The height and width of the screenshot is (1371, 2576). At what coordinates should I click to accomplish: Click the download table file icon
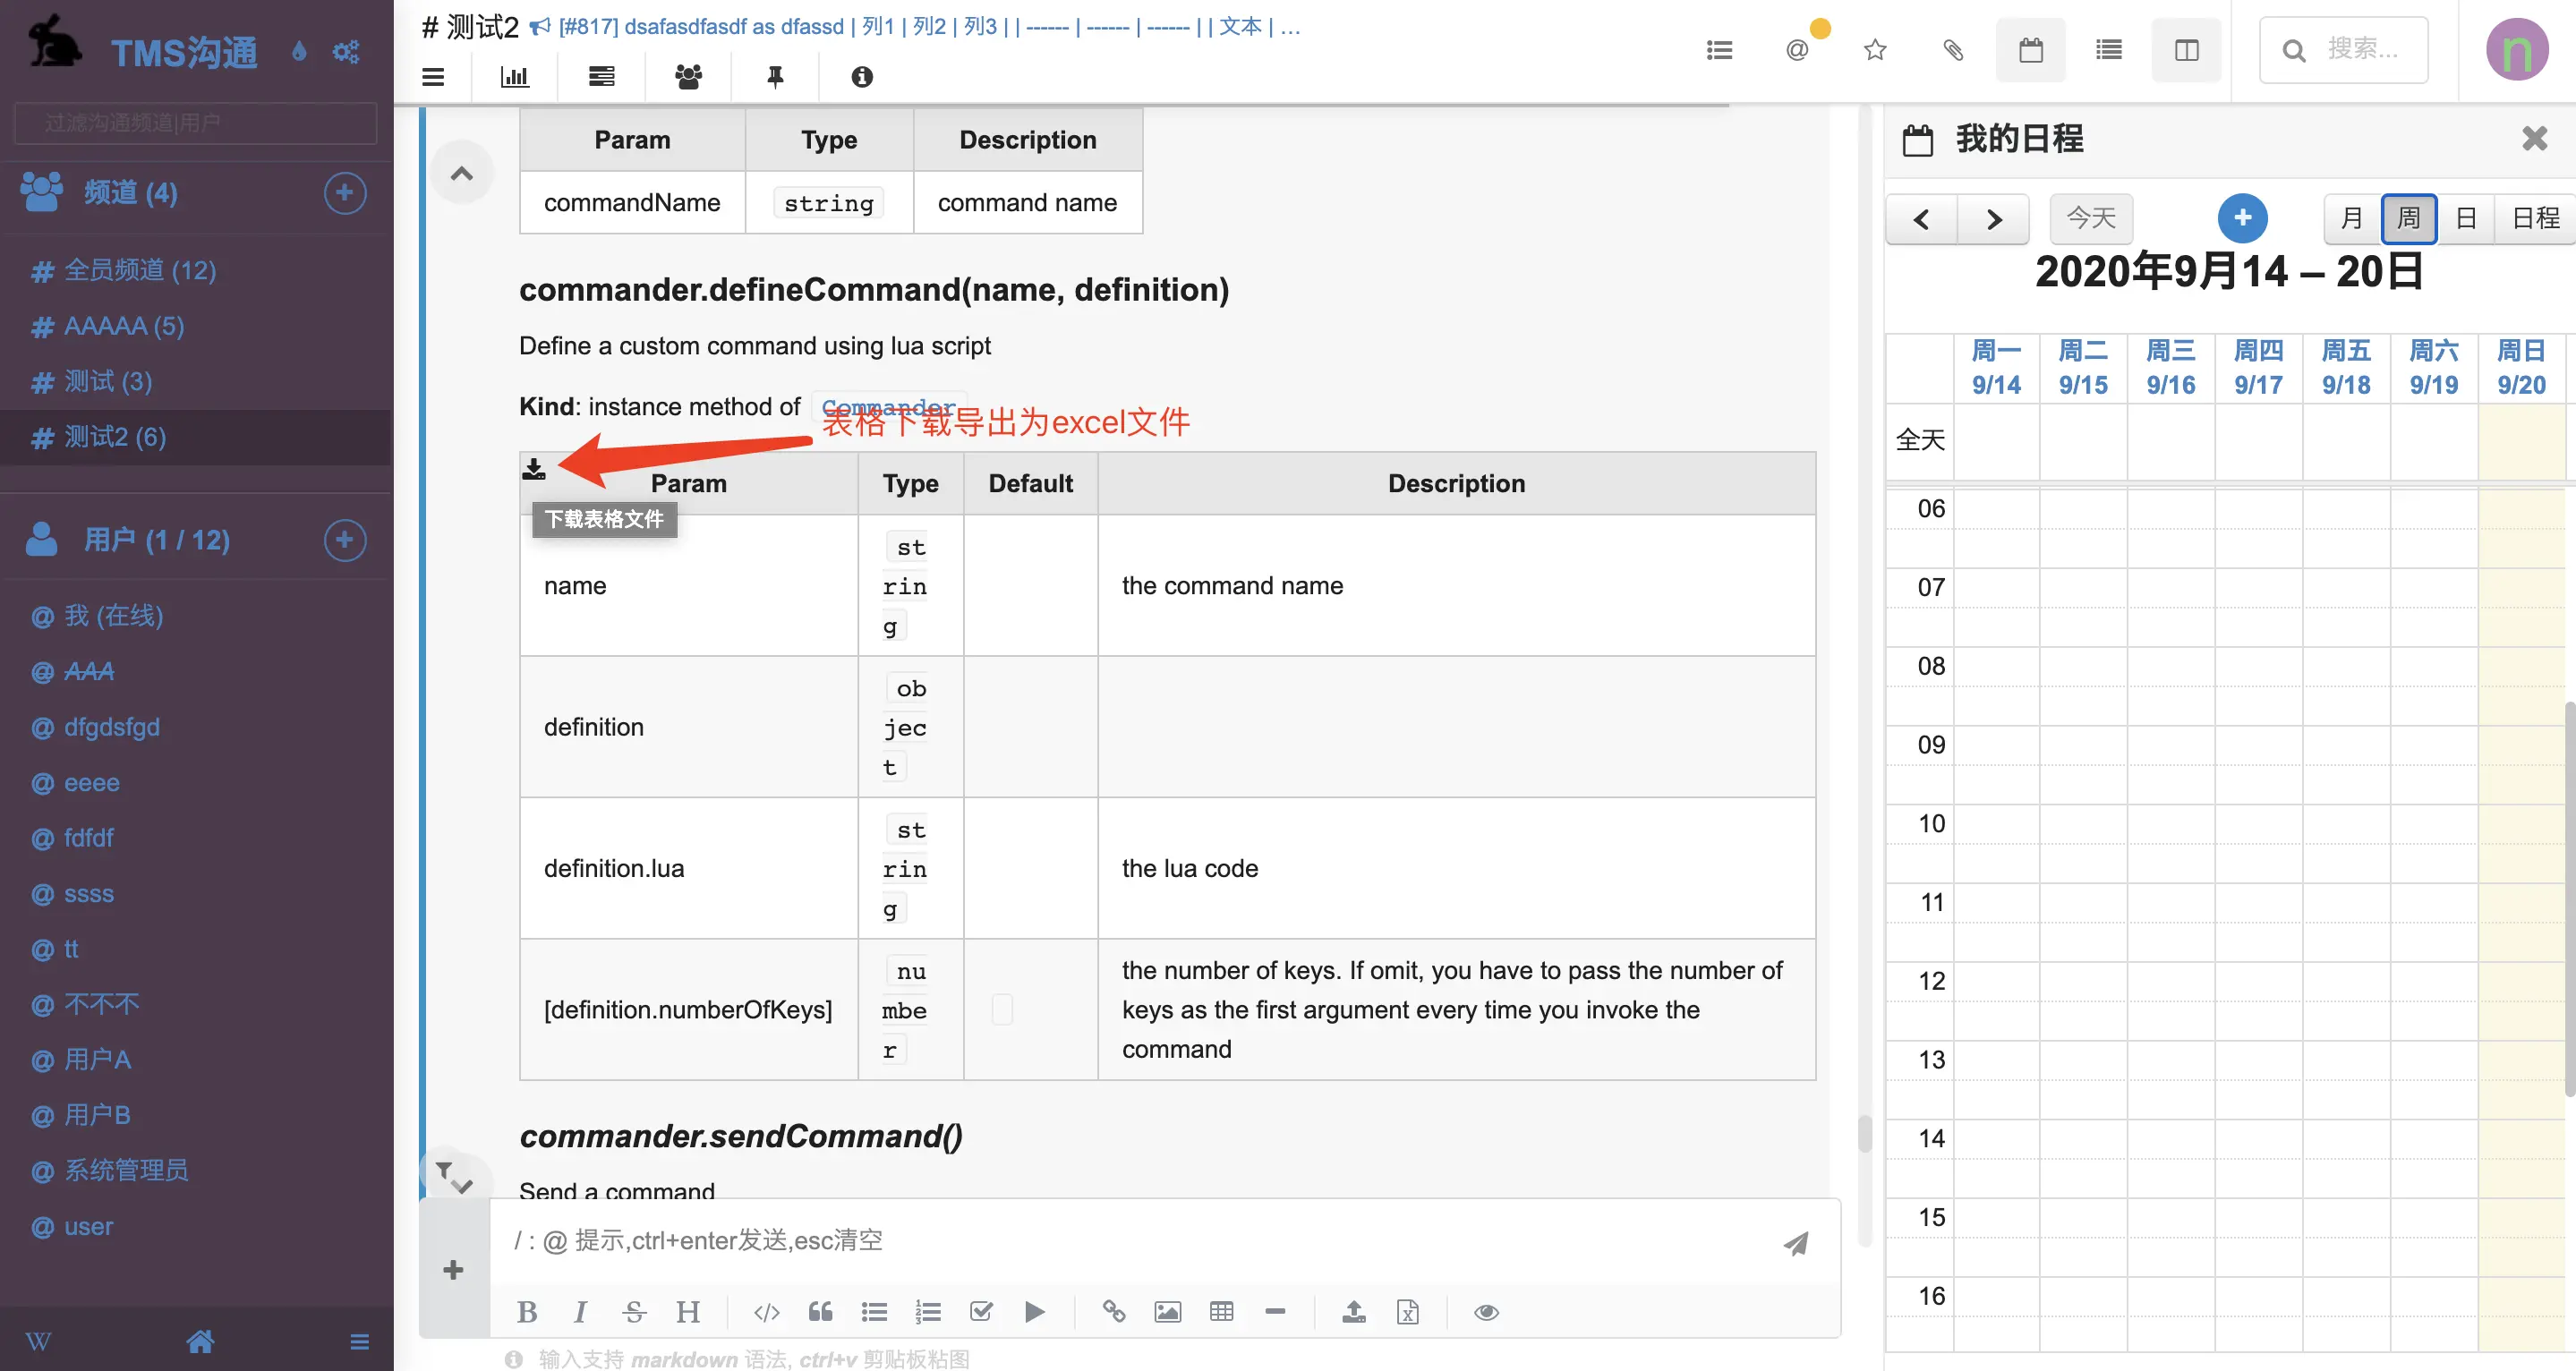pyautogui.click(x=533, y=465)
